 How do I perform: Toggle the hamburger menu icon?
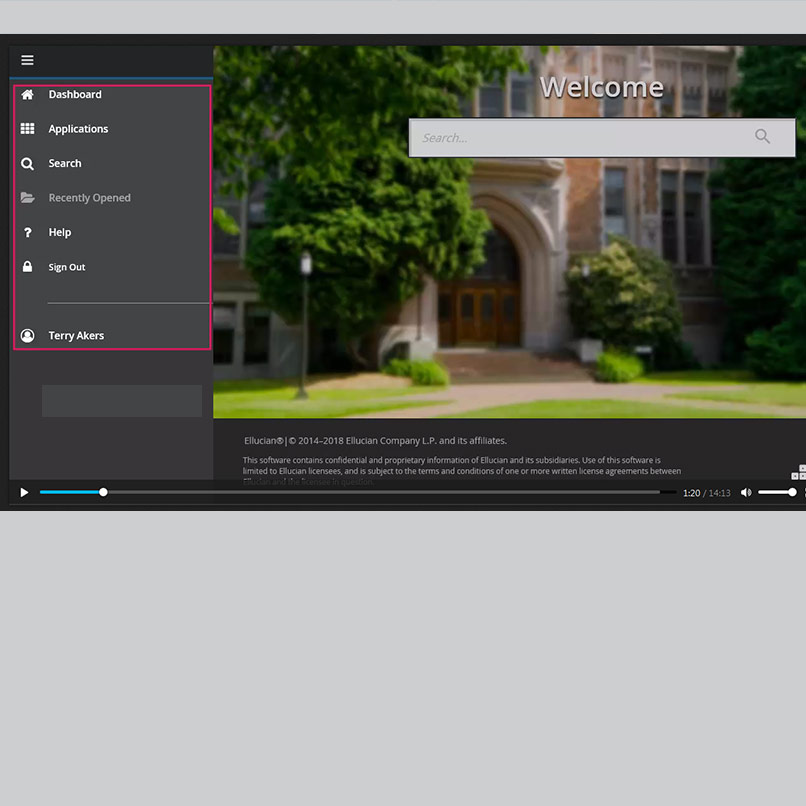coord(27,60)
